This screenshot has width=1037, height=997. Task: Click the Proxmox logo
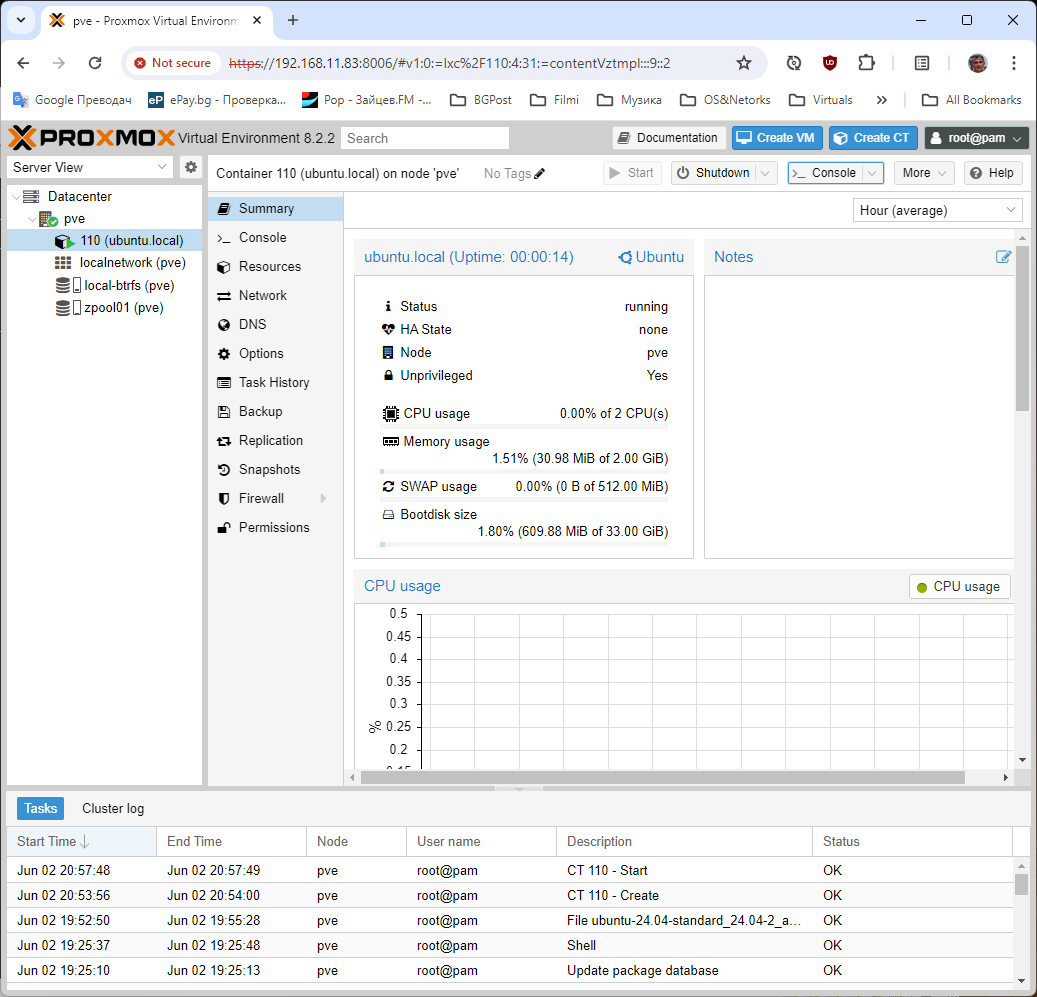pos(92,138)
